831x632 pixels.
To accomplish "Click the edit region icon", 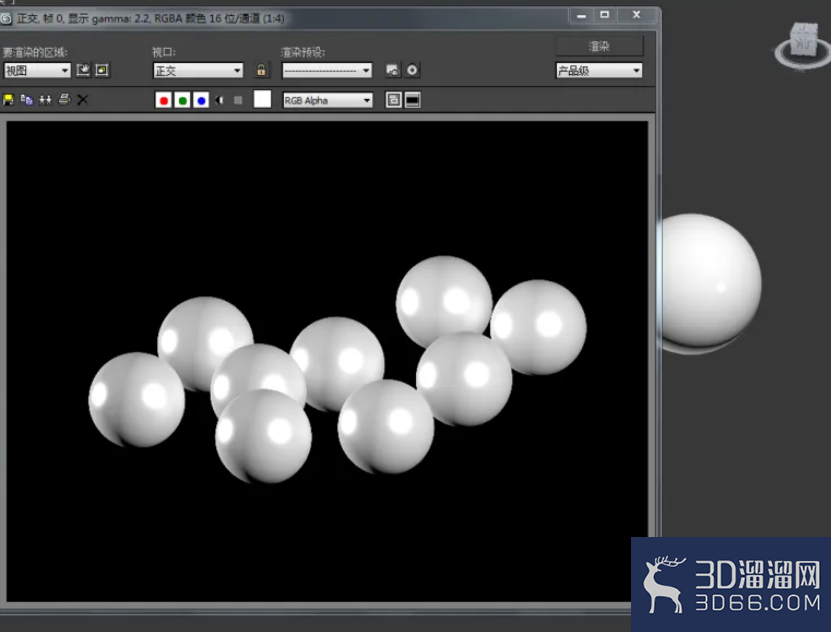I will 83,70.
